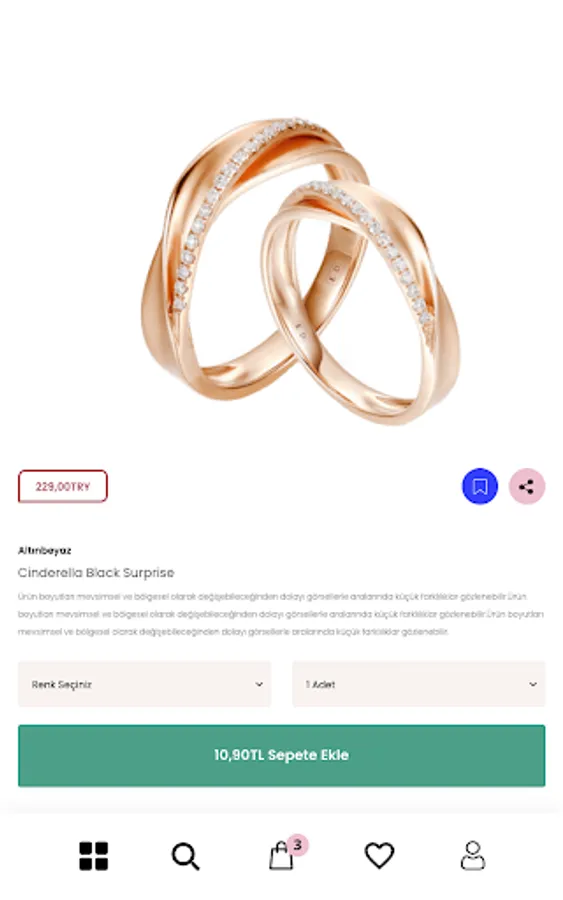This screenshot has height=900, width=563.
Task: Open search via magnifier icon
Action: [185, 856]
